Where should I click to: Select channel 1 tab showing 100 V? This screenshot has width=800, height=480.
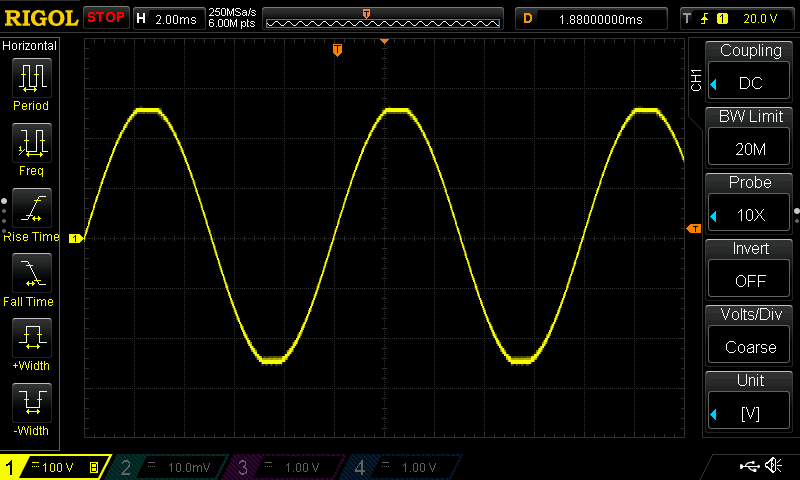click(x=55, y=467)
